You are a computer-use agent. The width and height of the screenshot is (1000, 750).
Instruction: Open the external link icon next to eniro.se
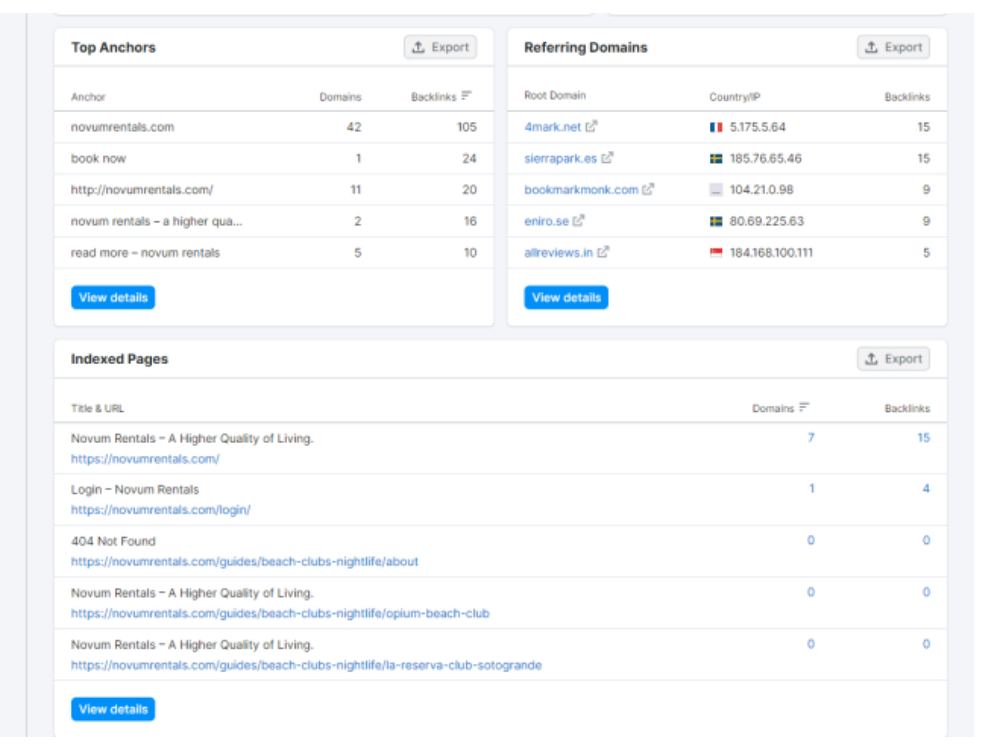(x=578, y=221)
